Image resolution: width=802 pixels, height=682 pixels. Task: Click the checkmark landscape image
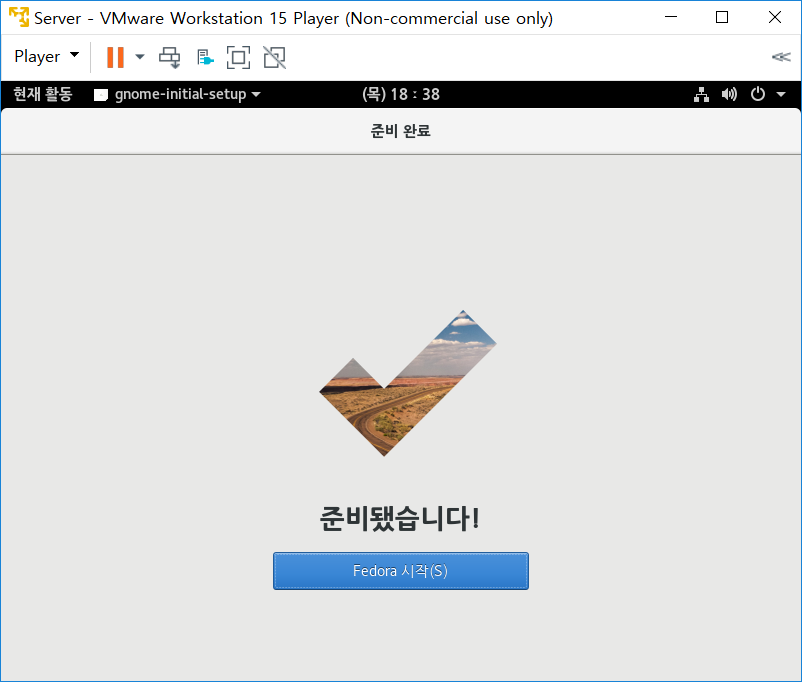pyautogui.click(x=408, y=383)
